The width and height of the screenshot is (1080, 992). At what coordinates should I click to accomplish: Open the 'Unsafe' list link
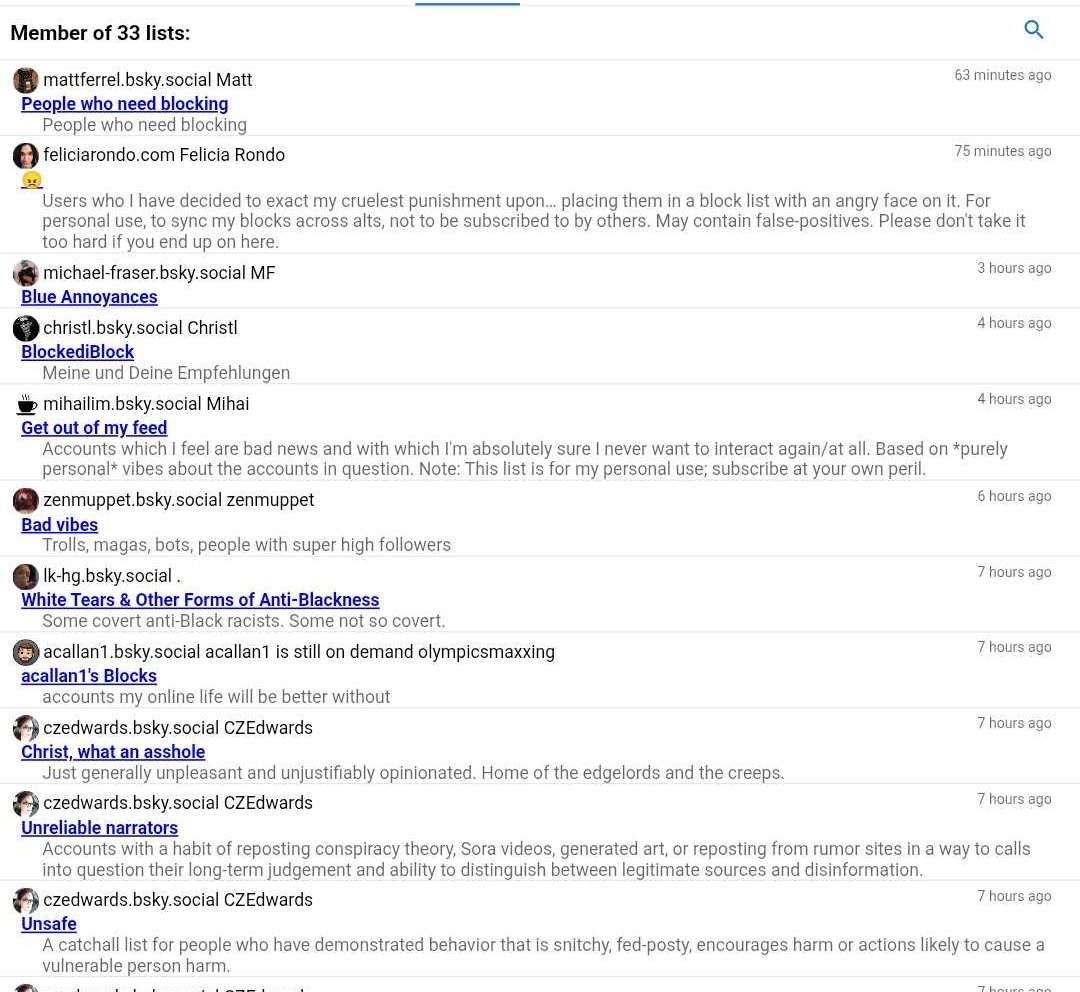[x=49, y=924]
